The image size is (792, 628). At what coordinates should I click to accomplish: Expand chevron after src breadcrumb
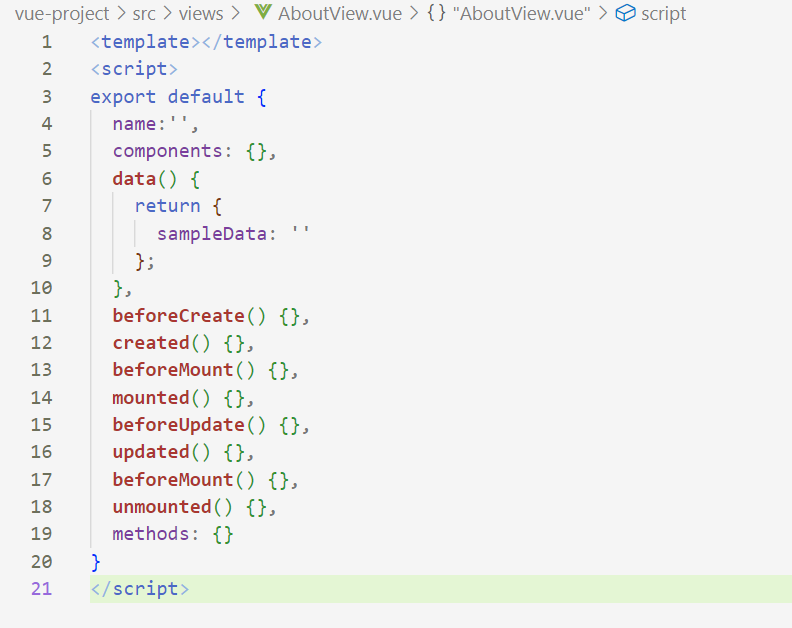point(168,14)
